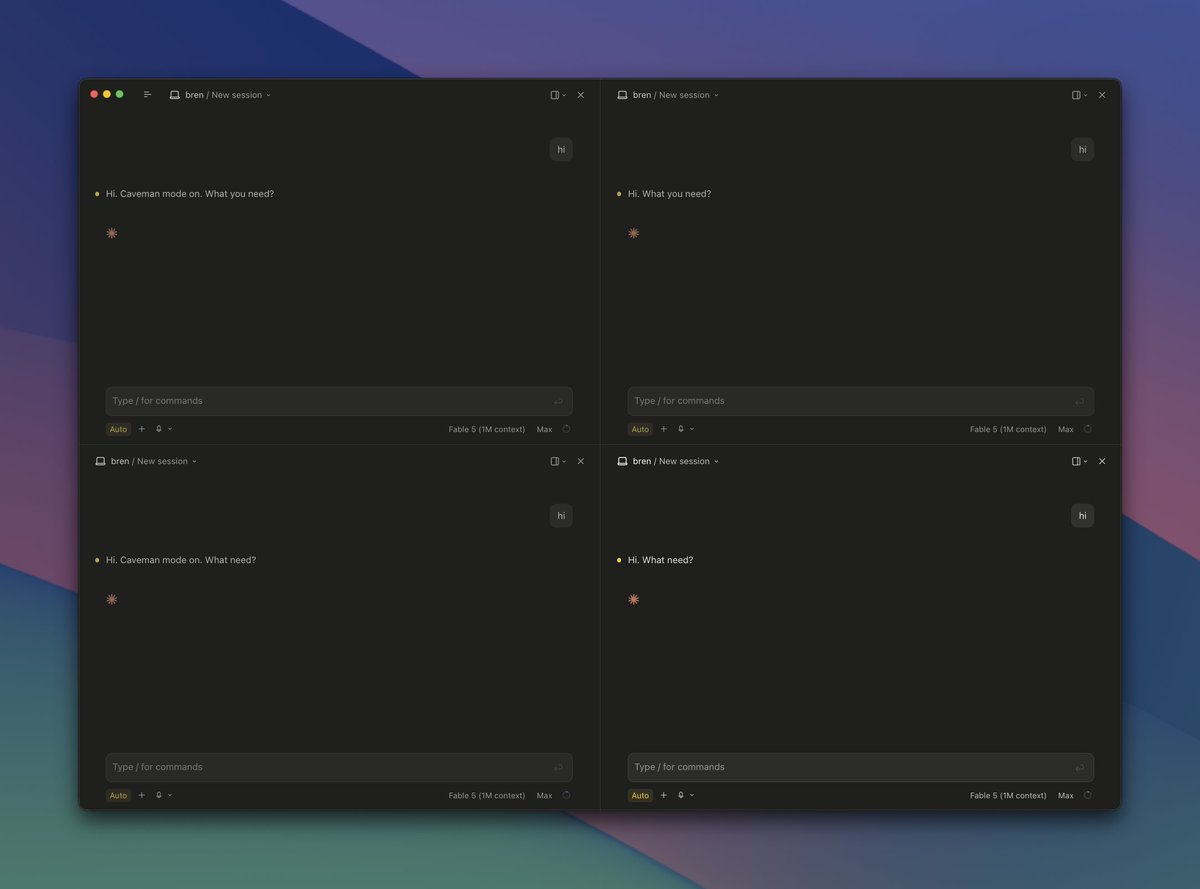Viewport: 1200px width, 889px height.
Task: Toggle Auto mode in bottom-left pane
Action: coord(118,795)
